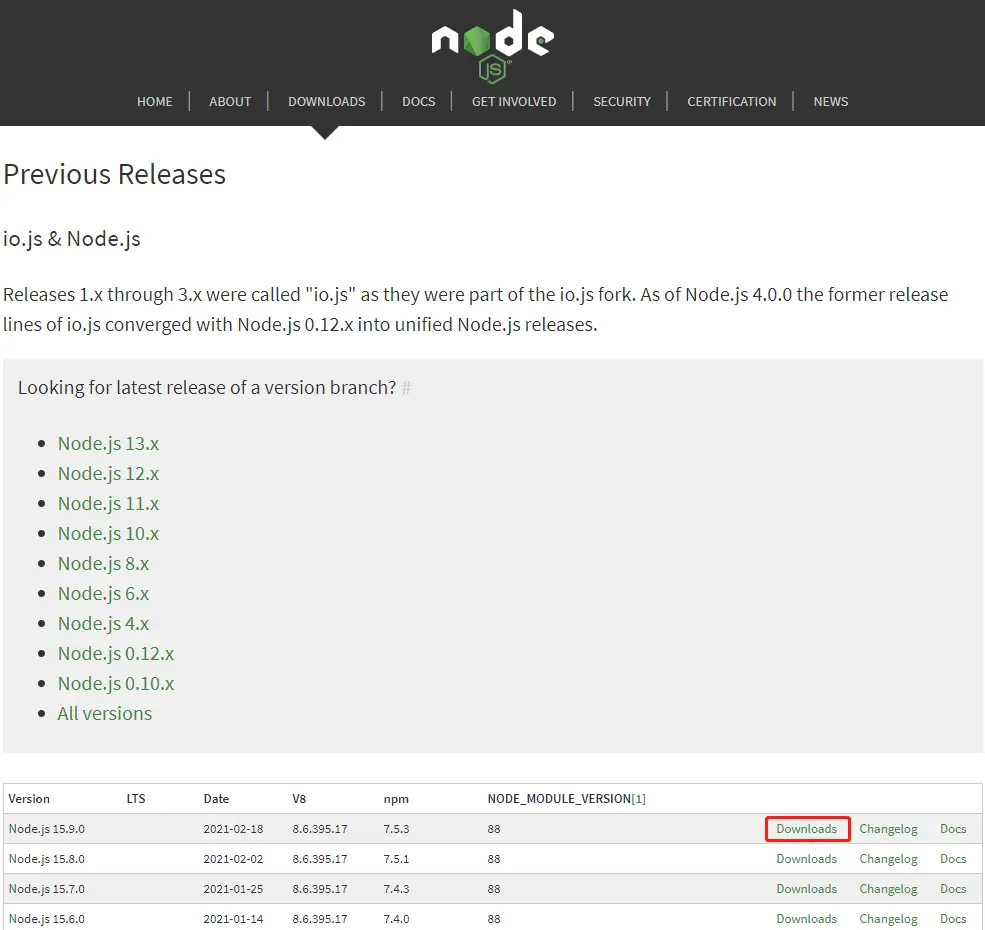Select the DOWNLOADS navigation tab
The height and width of the screenshot is (930, 985).
pyautogui.click(x=327, y=101)
